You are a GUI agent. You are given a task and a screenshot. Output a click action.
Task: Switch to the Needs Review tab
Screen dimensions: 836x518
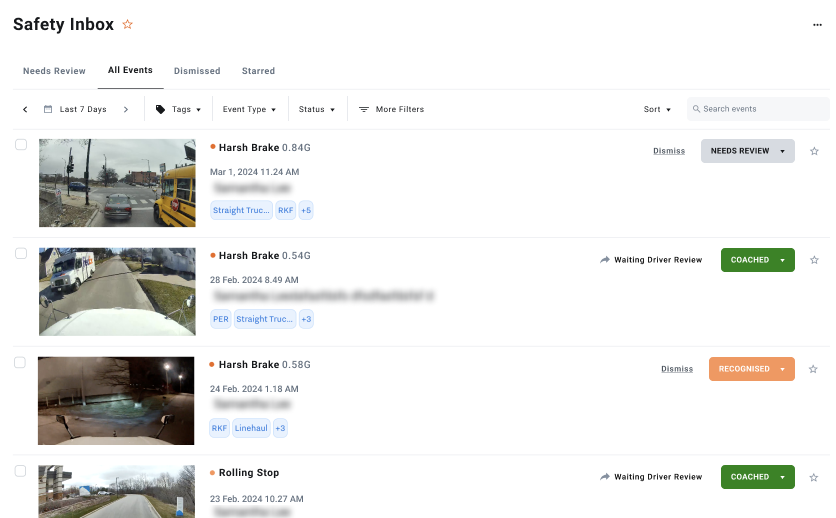point(54,71)
